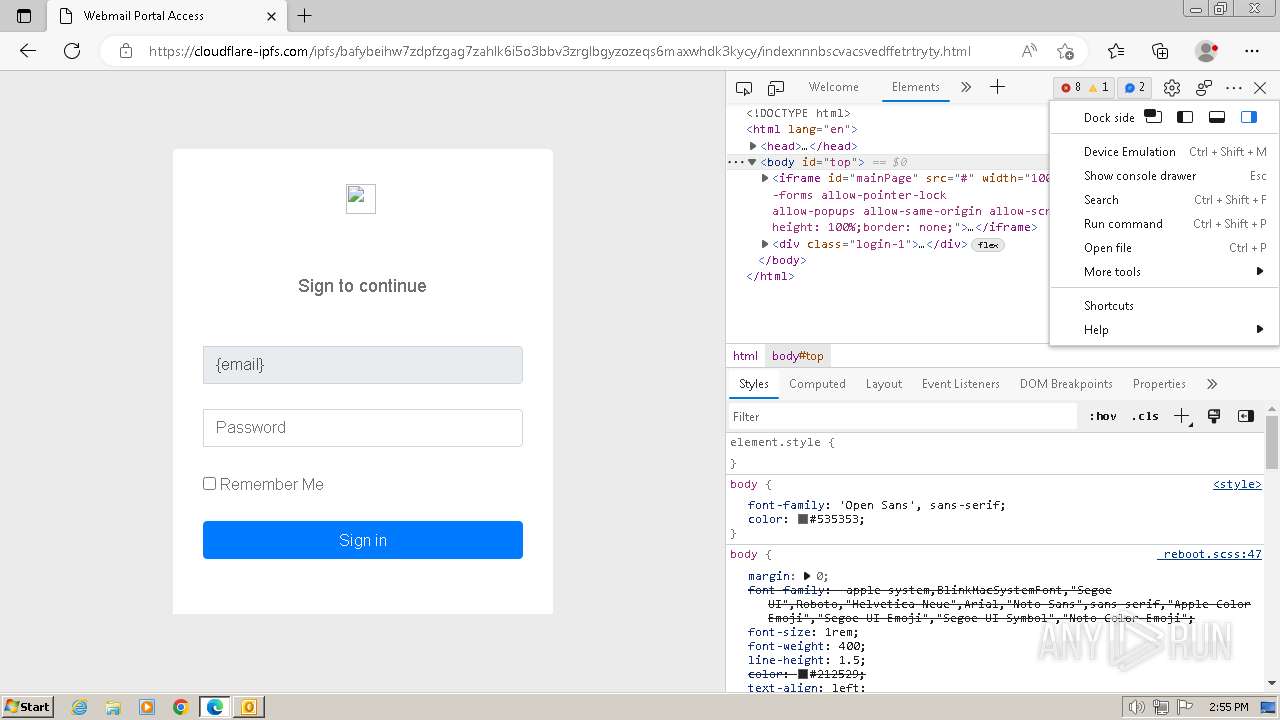Show more sidebar tabs chevron
Image resolution: width=1280 pixels, height=720 pixels.
click(1212, 384)
